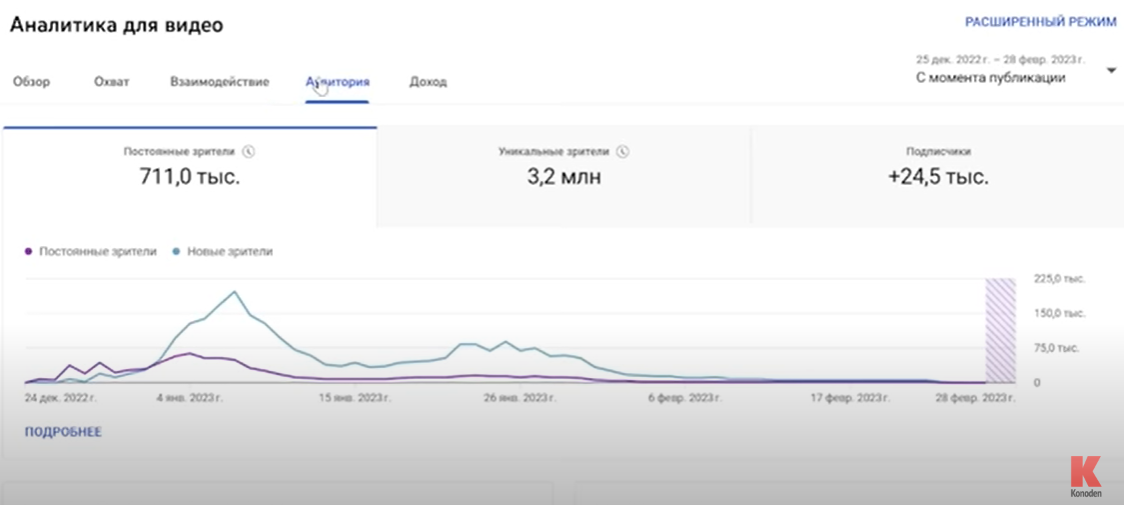Click the +24,5 тыс. value
This screenshot has width=1124, height=505.
(x=938, y=177)
